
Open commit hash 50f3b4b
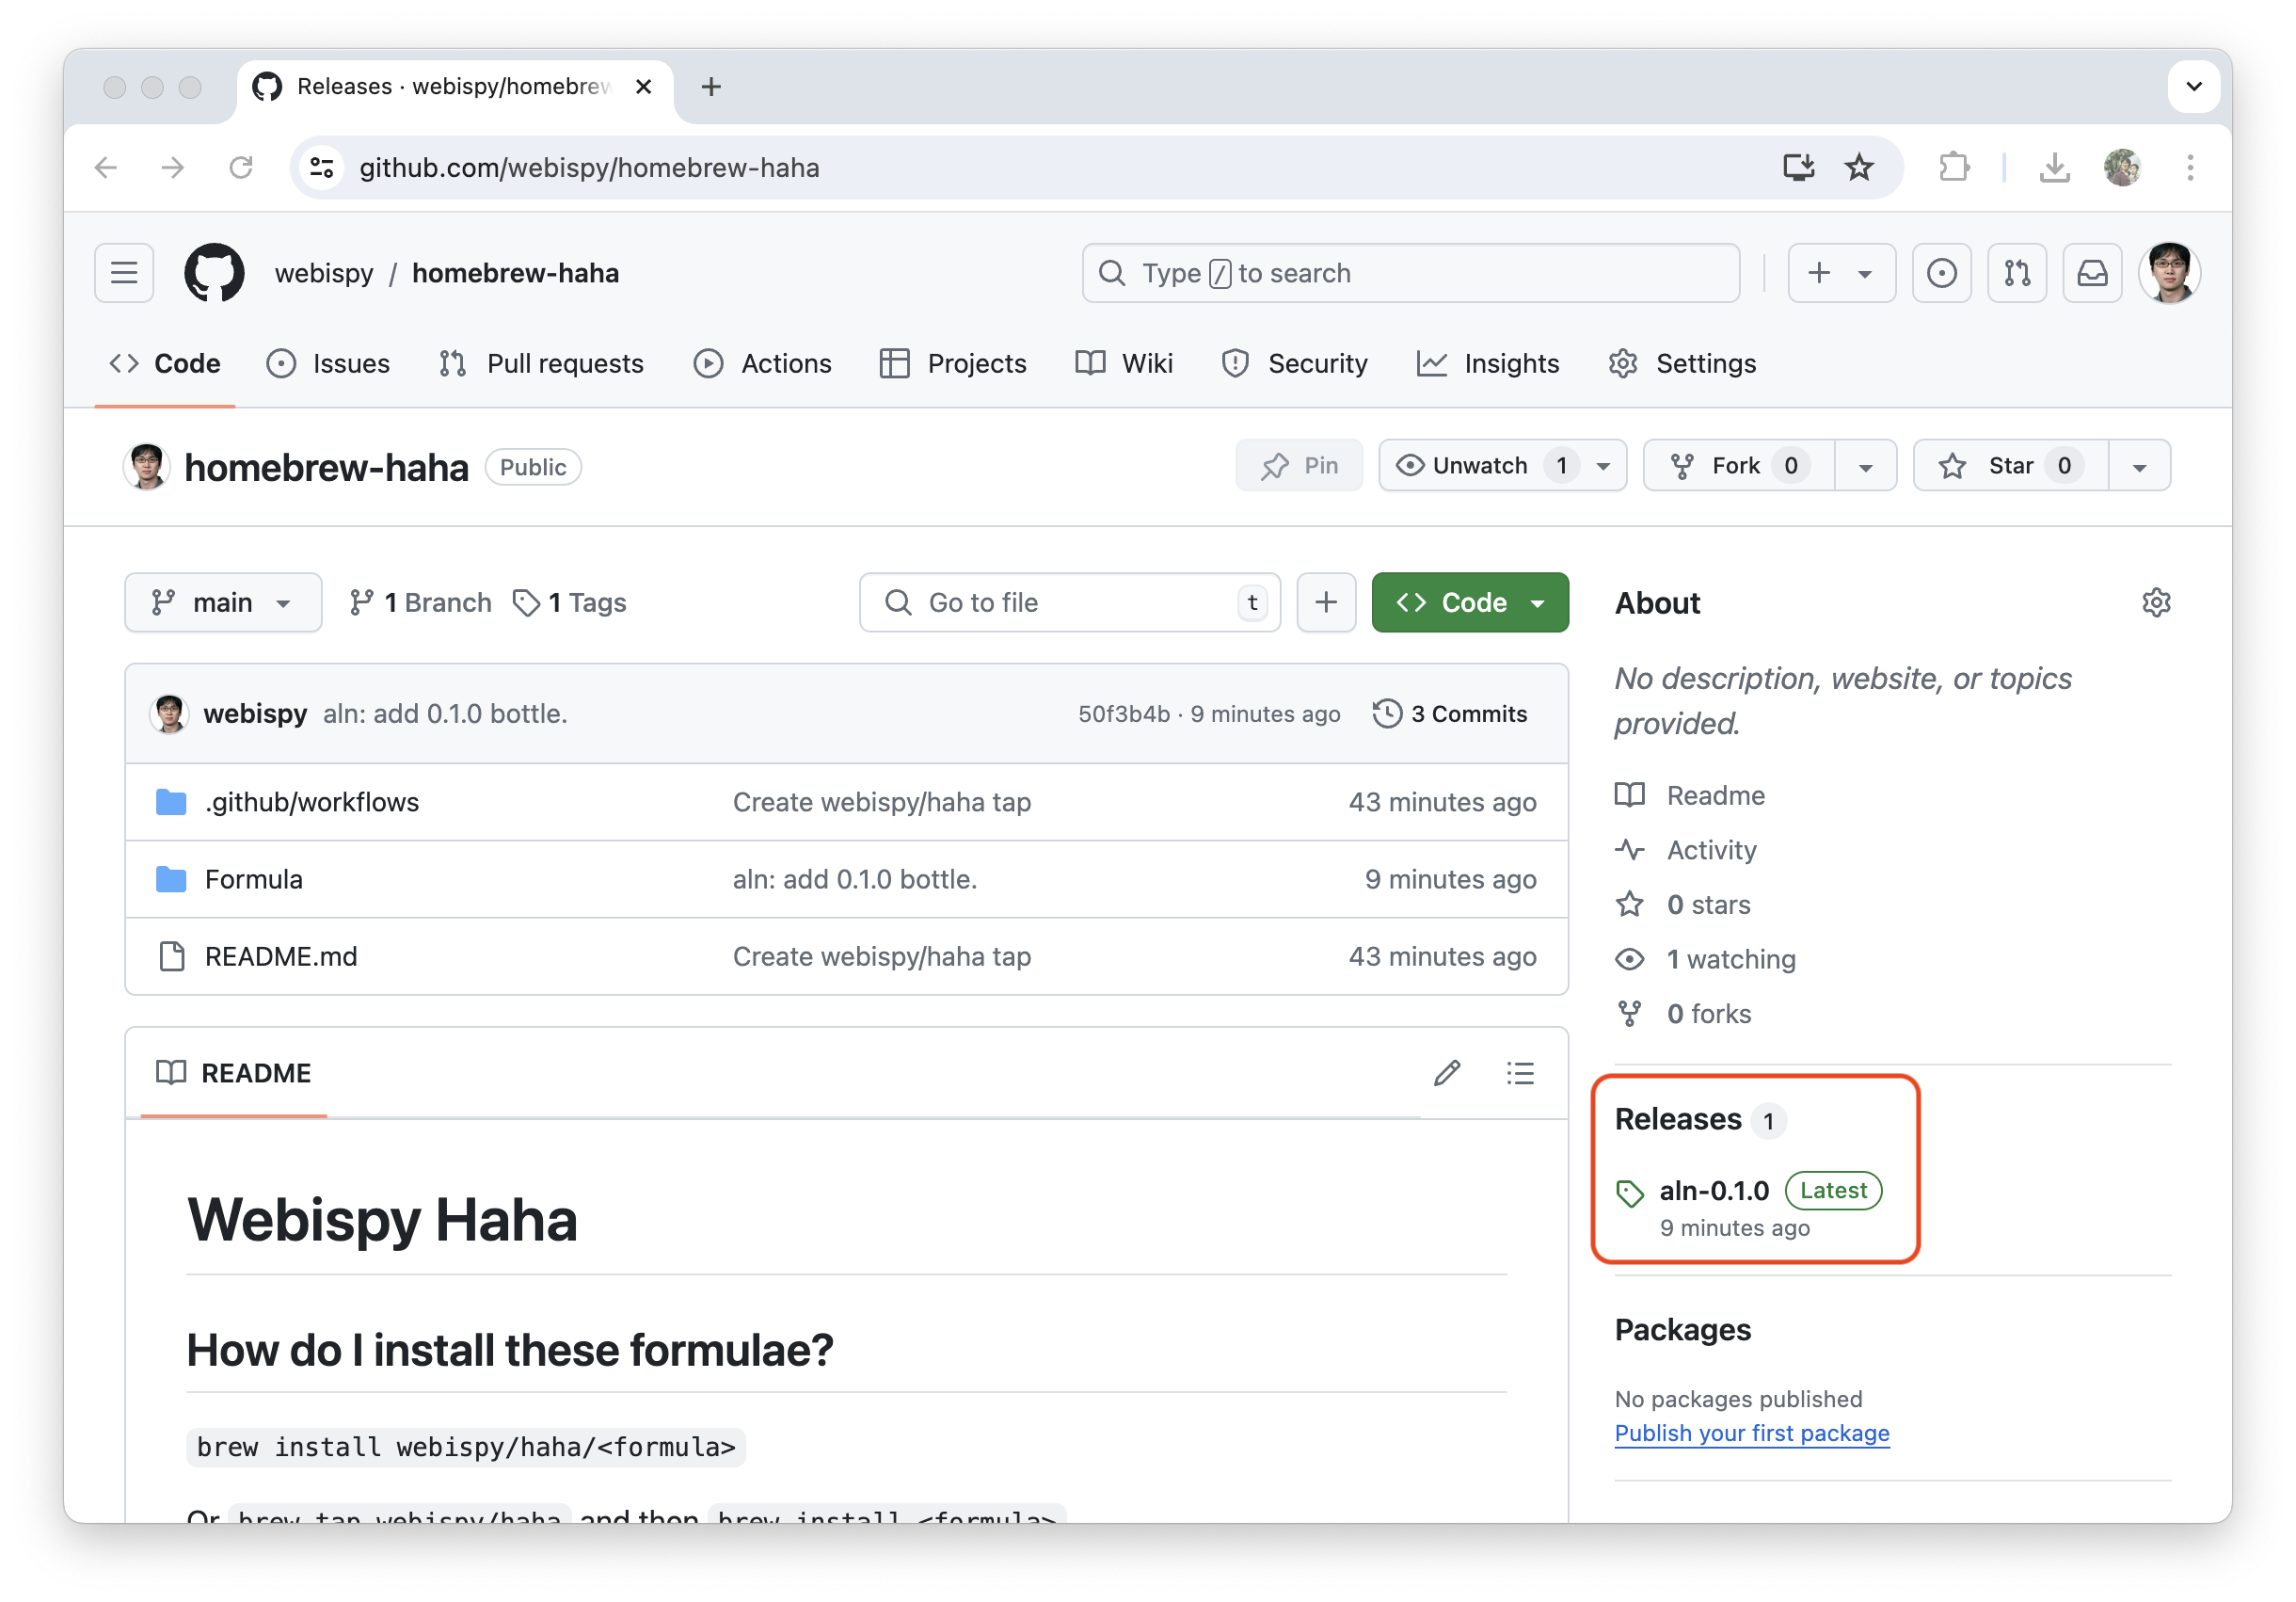[1123, 714]
